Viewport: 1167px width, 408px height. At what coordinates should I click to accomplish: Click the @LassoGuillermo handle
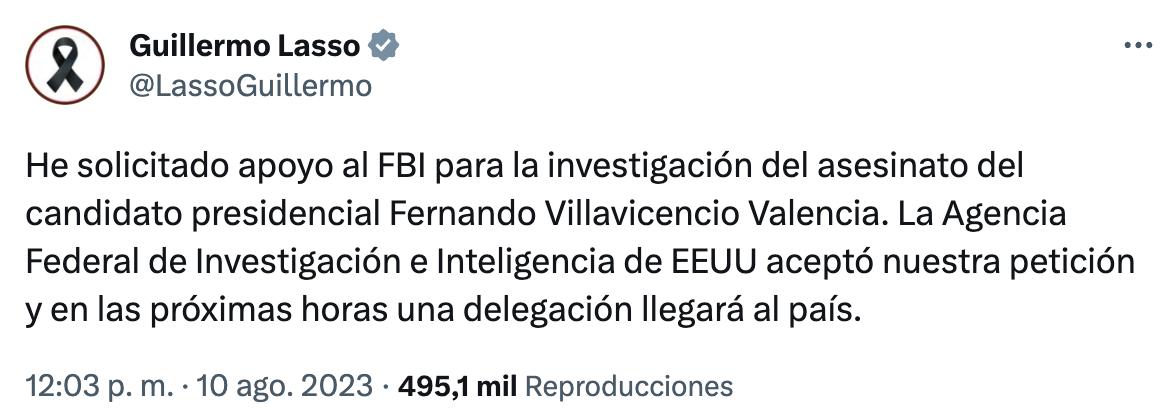coord(250,86)
